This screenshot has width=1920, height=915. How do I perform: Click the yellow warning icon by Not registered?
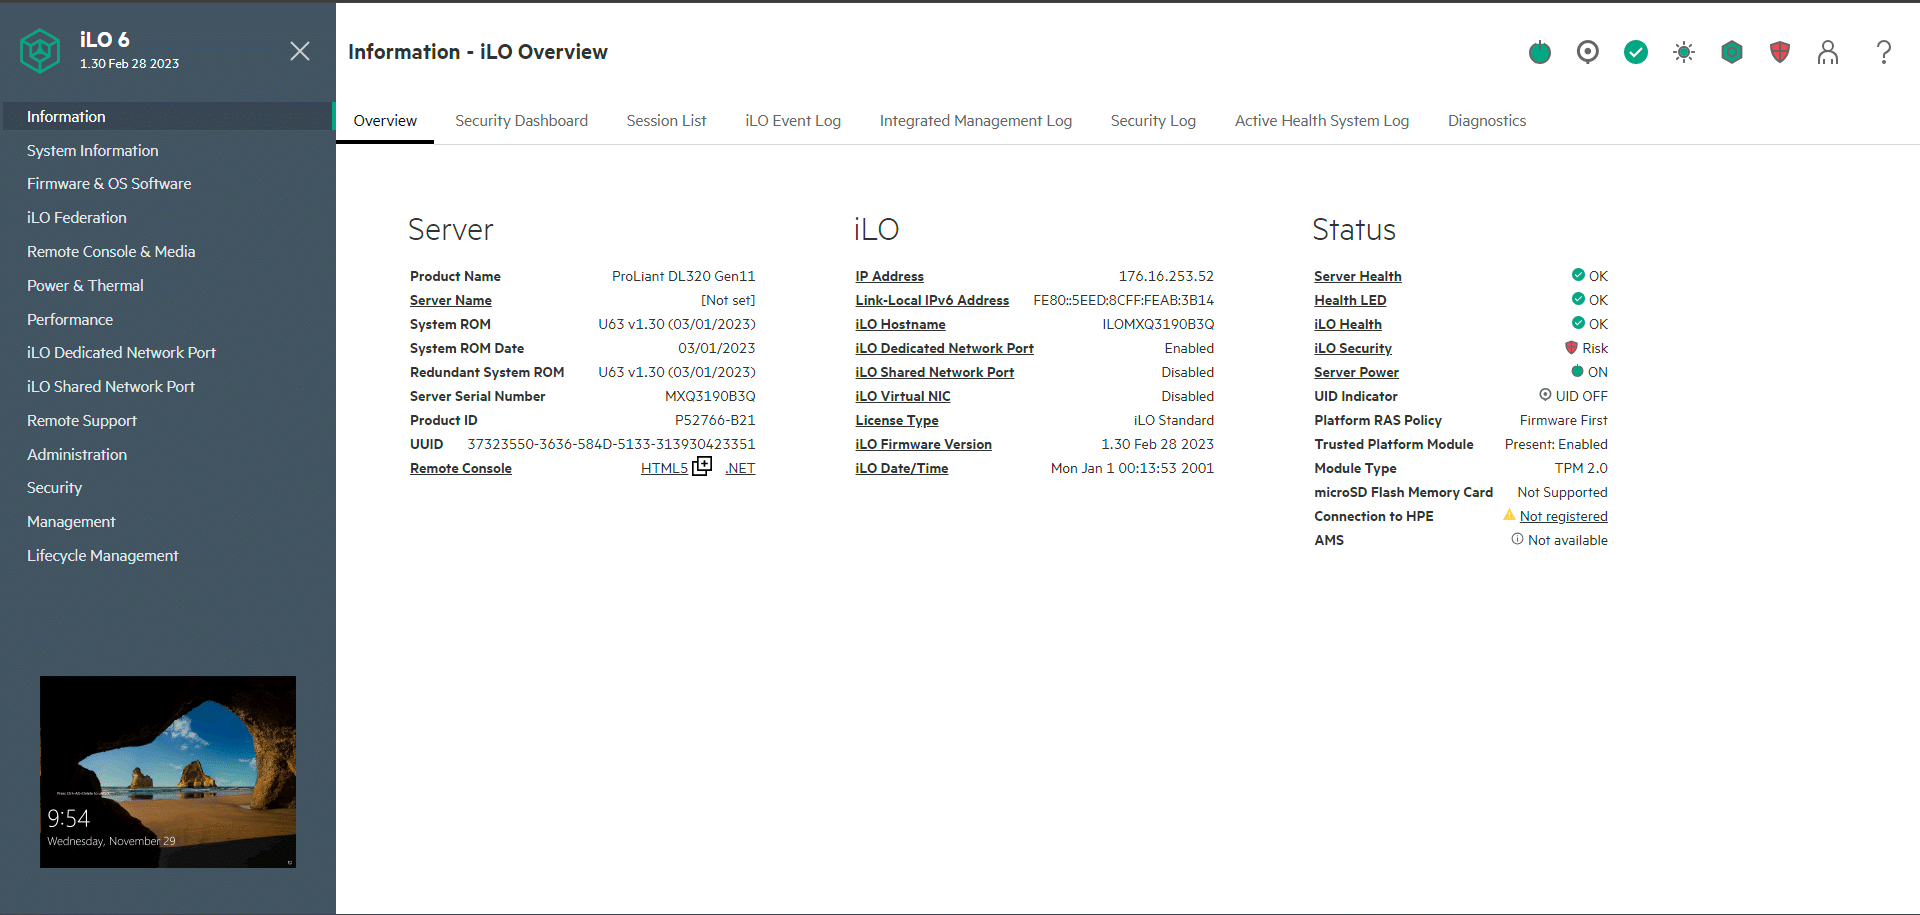click(1509, 515)
